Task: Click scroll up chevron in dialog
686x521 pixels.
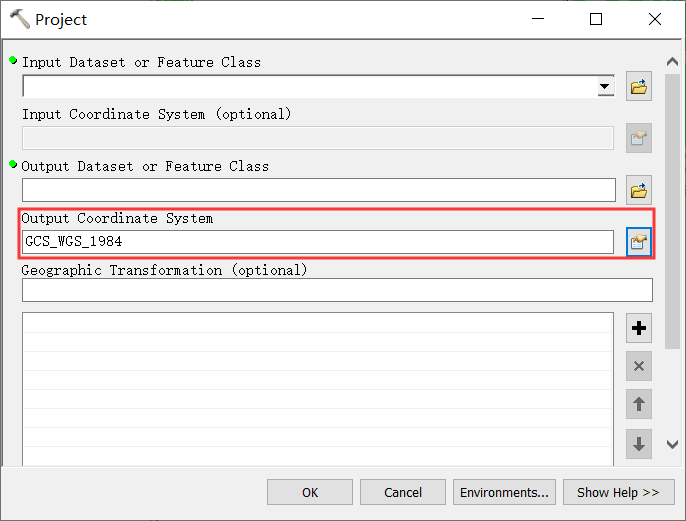Action: tap(672, 62)
